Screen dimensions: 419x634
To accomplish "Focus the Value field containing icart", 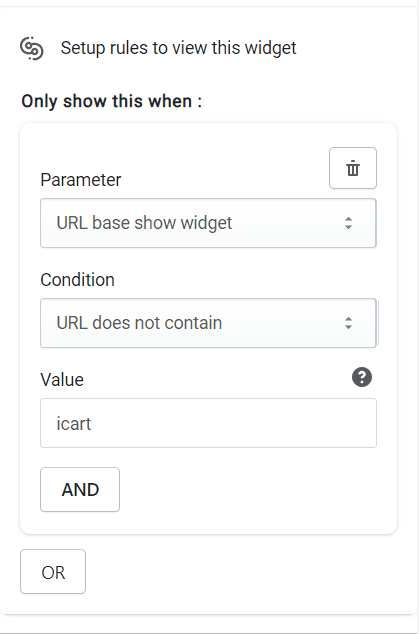I will [208, 423].
